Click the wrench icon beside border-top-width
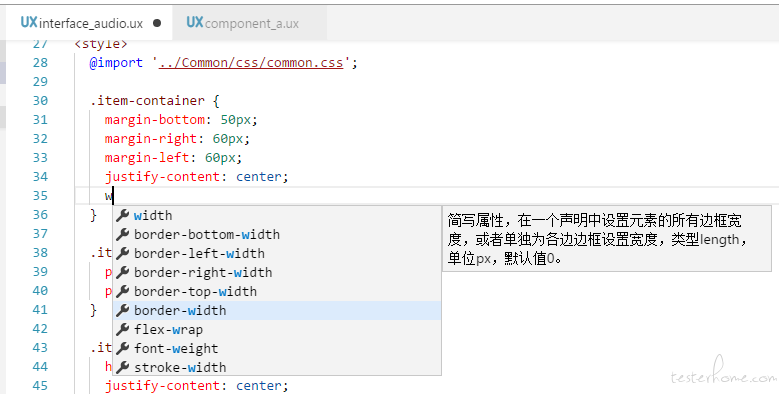 (x=123, y=291)
